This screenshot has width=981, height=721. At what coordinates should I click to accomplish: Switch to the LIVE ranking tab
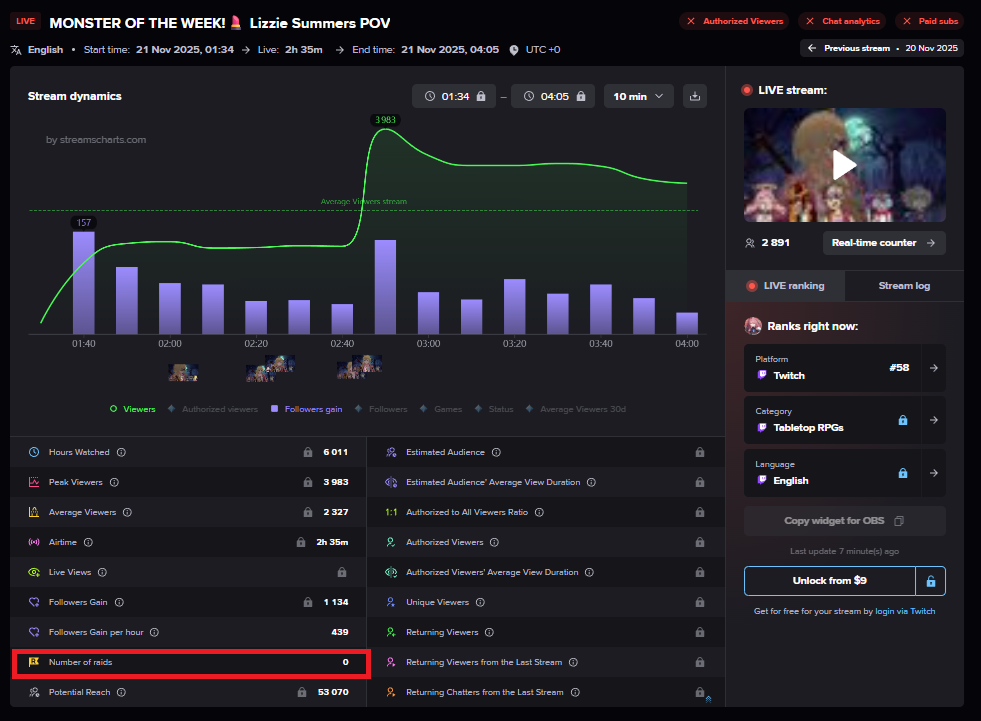(785, 286)
